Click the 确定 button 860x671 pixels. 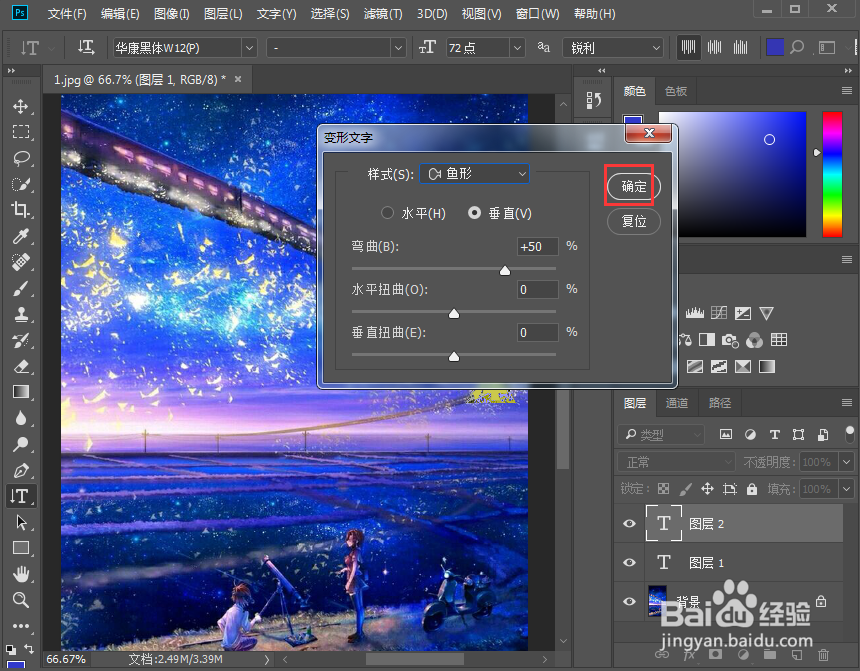[x=633, y=187]
